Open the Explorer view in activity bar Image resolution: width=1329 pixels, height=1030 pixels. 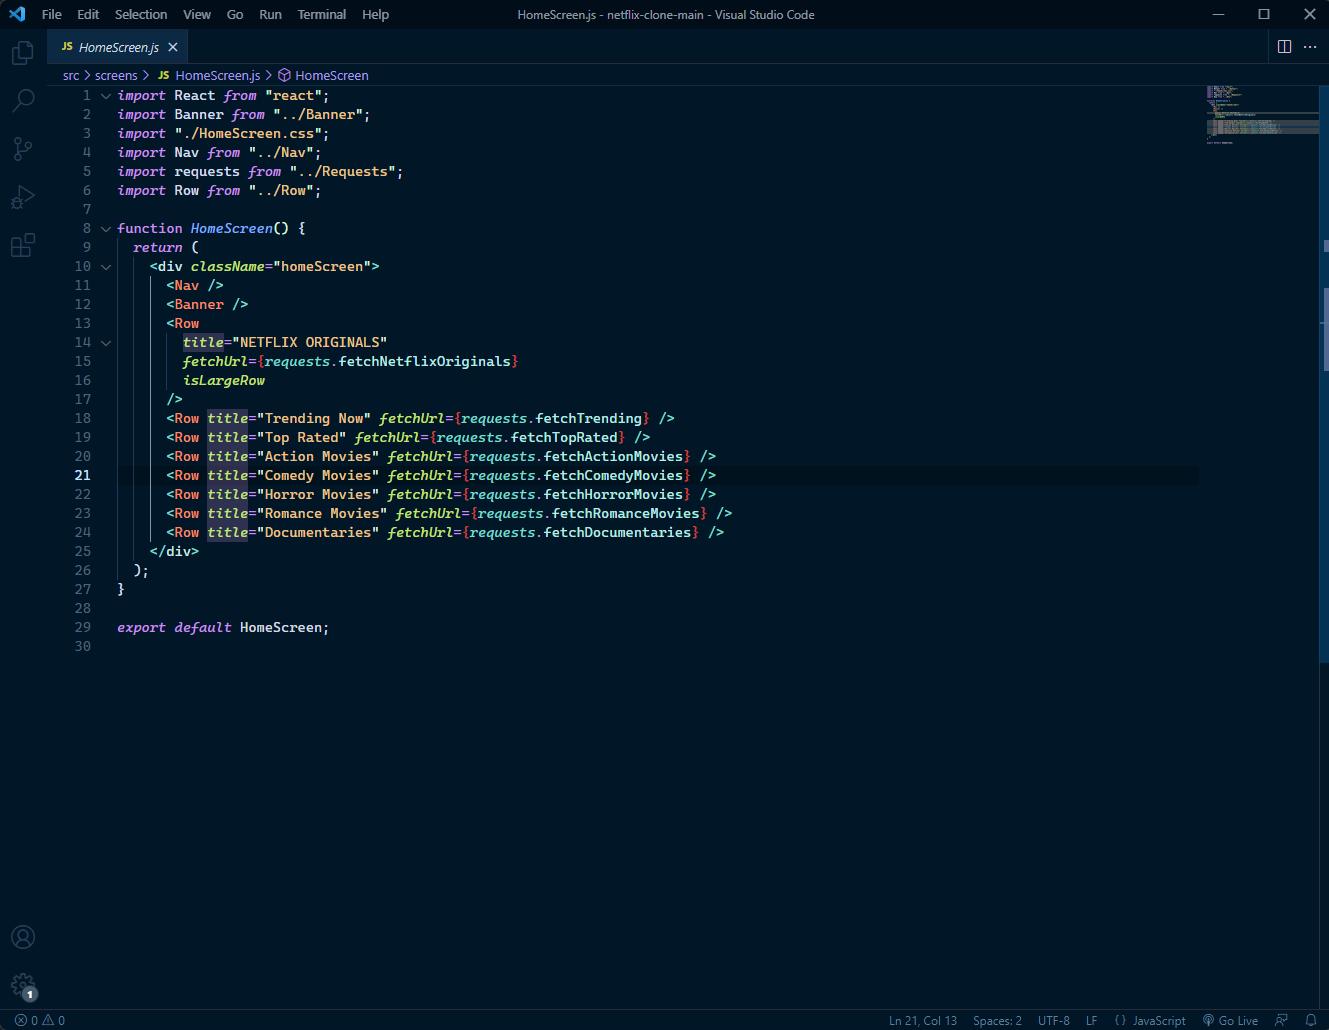[x=22, y=52]
